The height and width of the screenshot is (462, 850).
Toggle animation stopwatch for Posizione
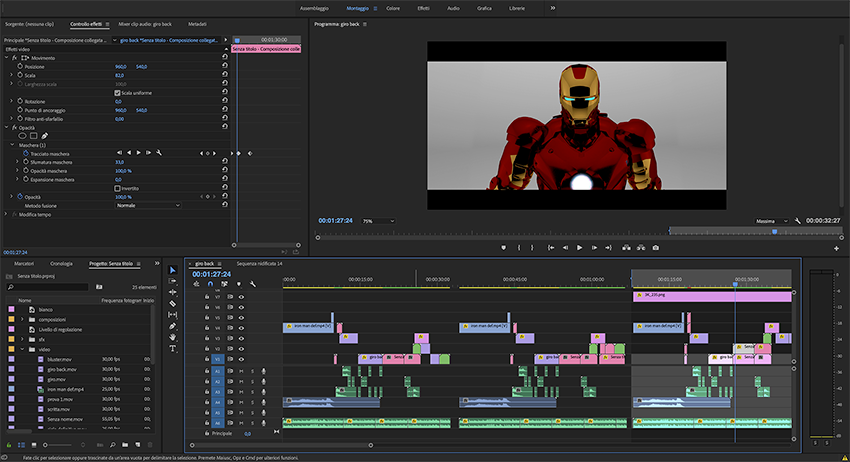tap(20, 66)
